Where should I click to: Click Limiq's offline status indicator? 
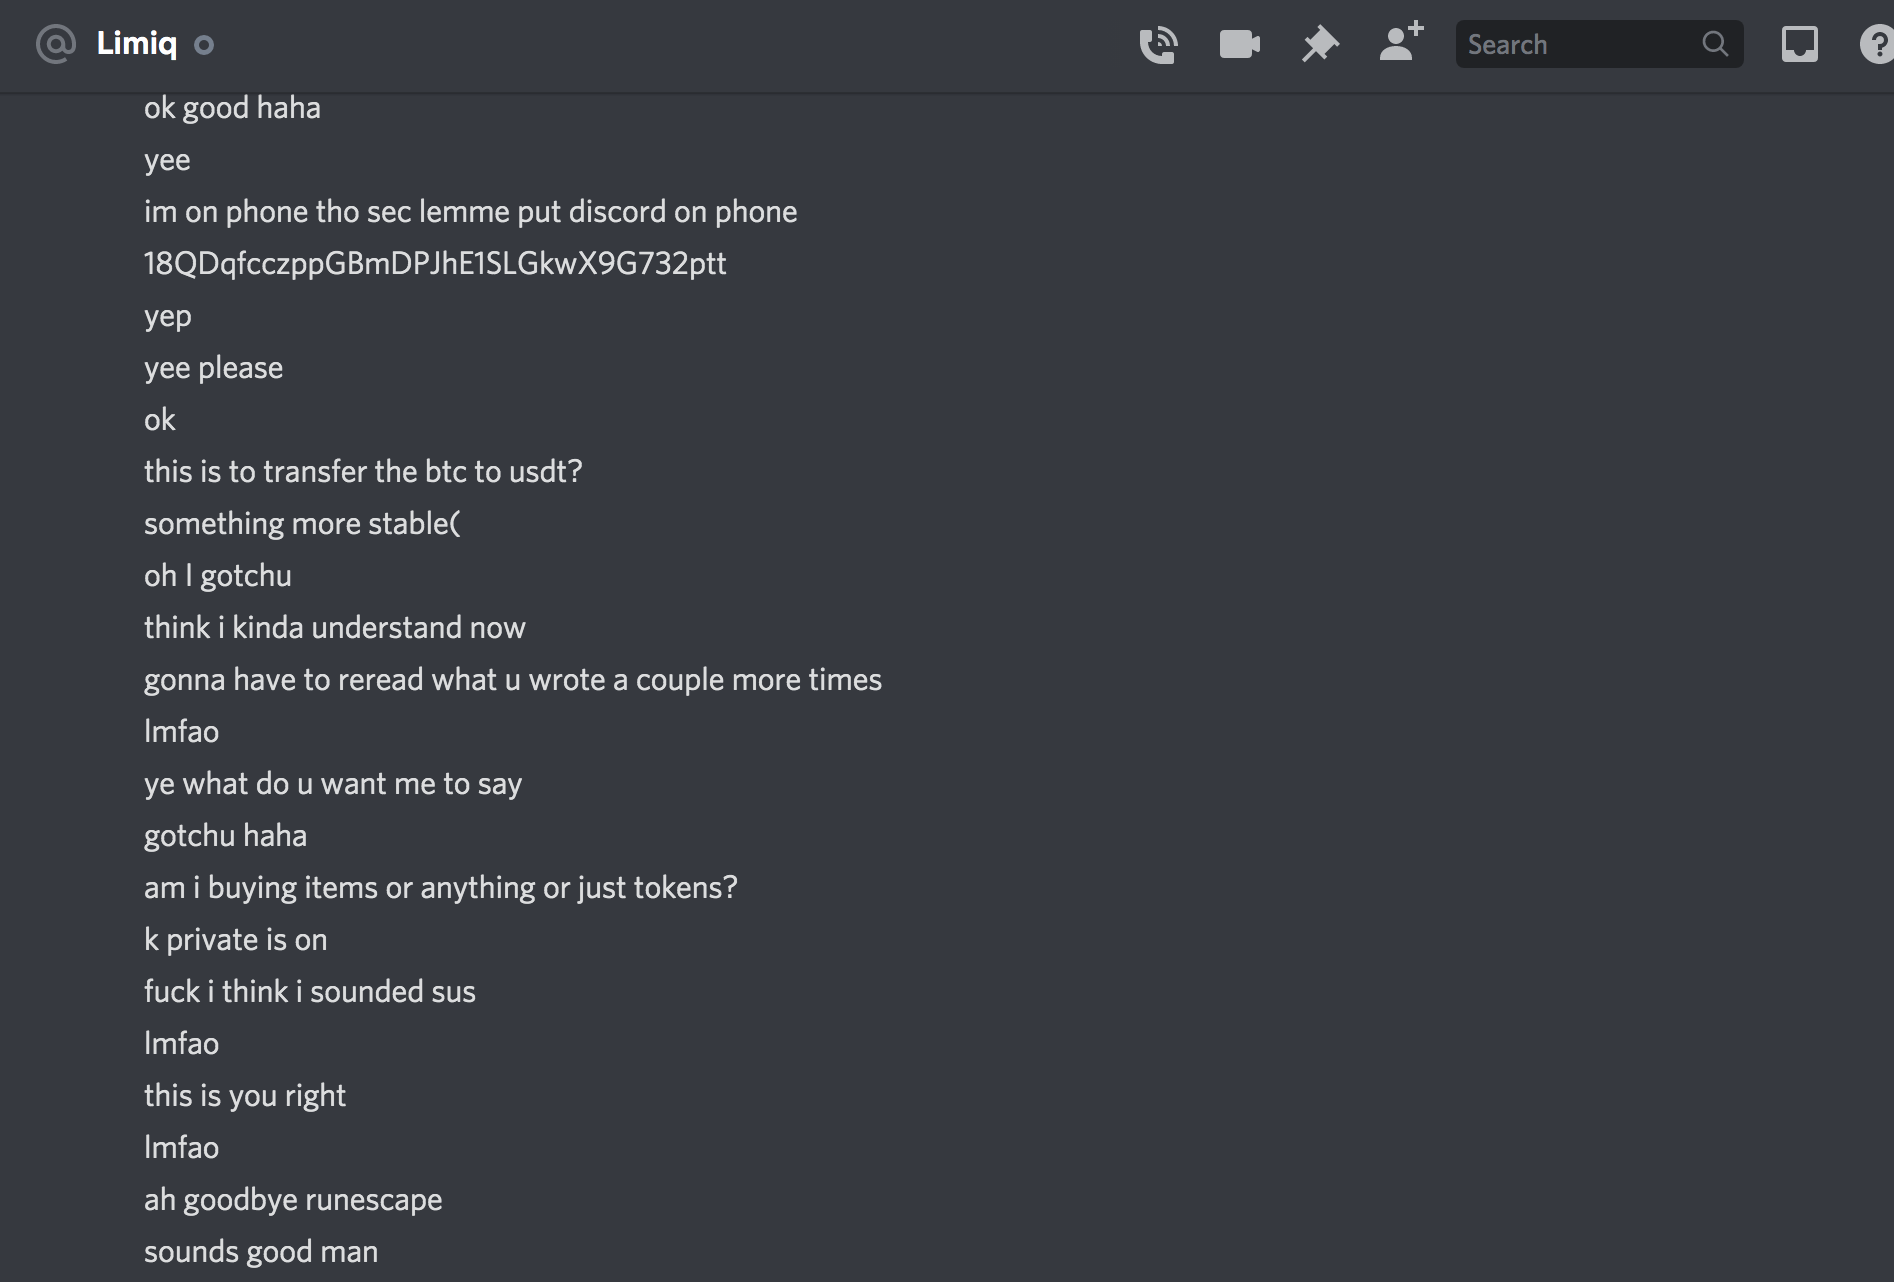204,45
